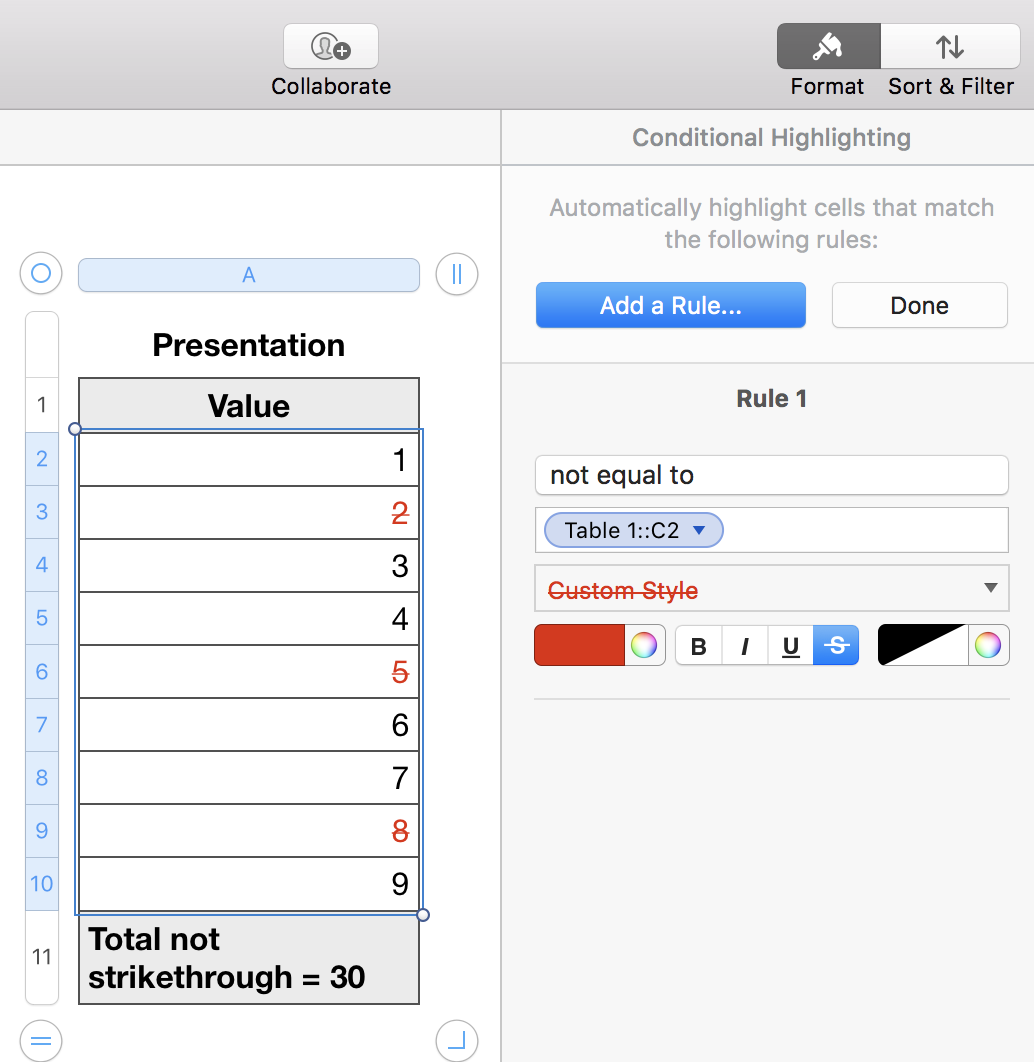Click the add-column handle with two bars

(457, 273)
